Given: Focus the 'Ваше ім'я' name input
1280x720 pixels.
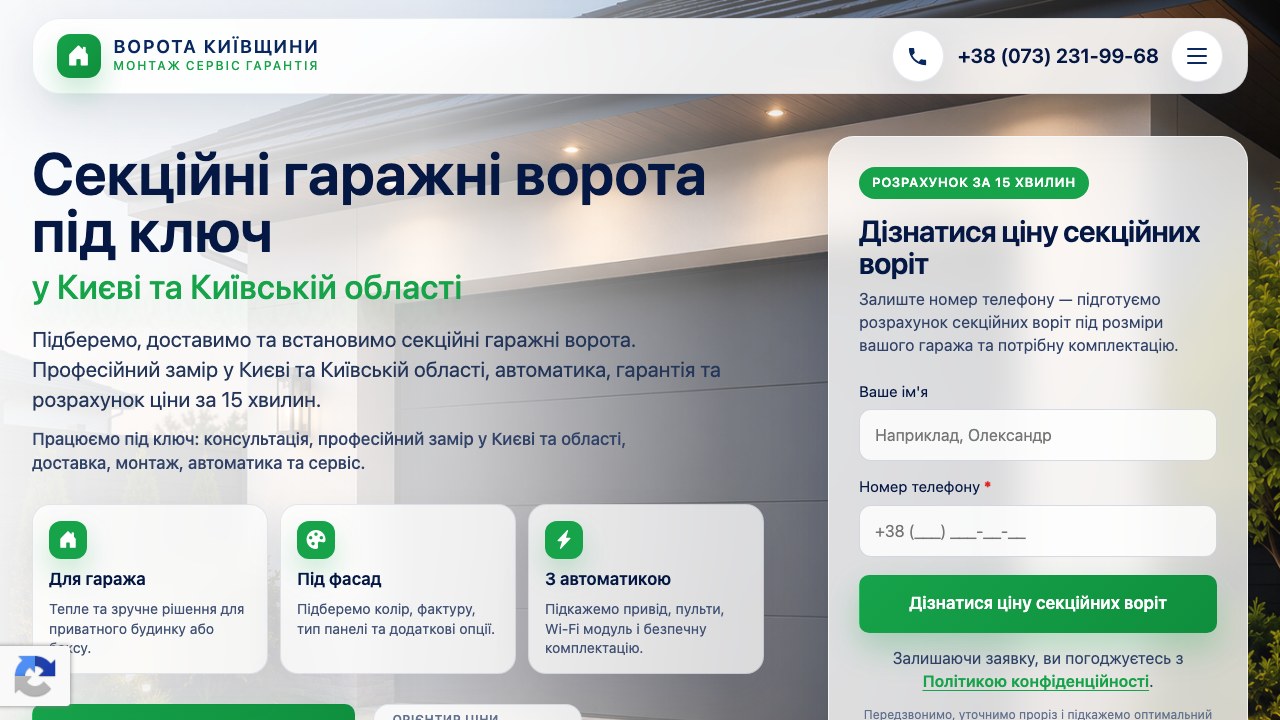Looking at the screenshot, I should coord(1038,435).
